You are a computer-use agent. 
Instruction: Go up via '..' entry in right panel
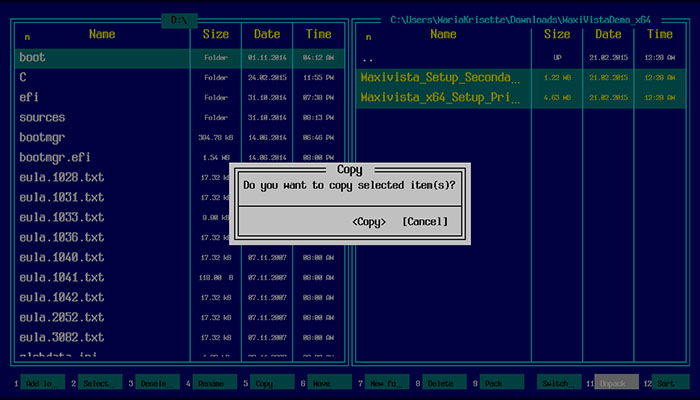coord(521,58)
